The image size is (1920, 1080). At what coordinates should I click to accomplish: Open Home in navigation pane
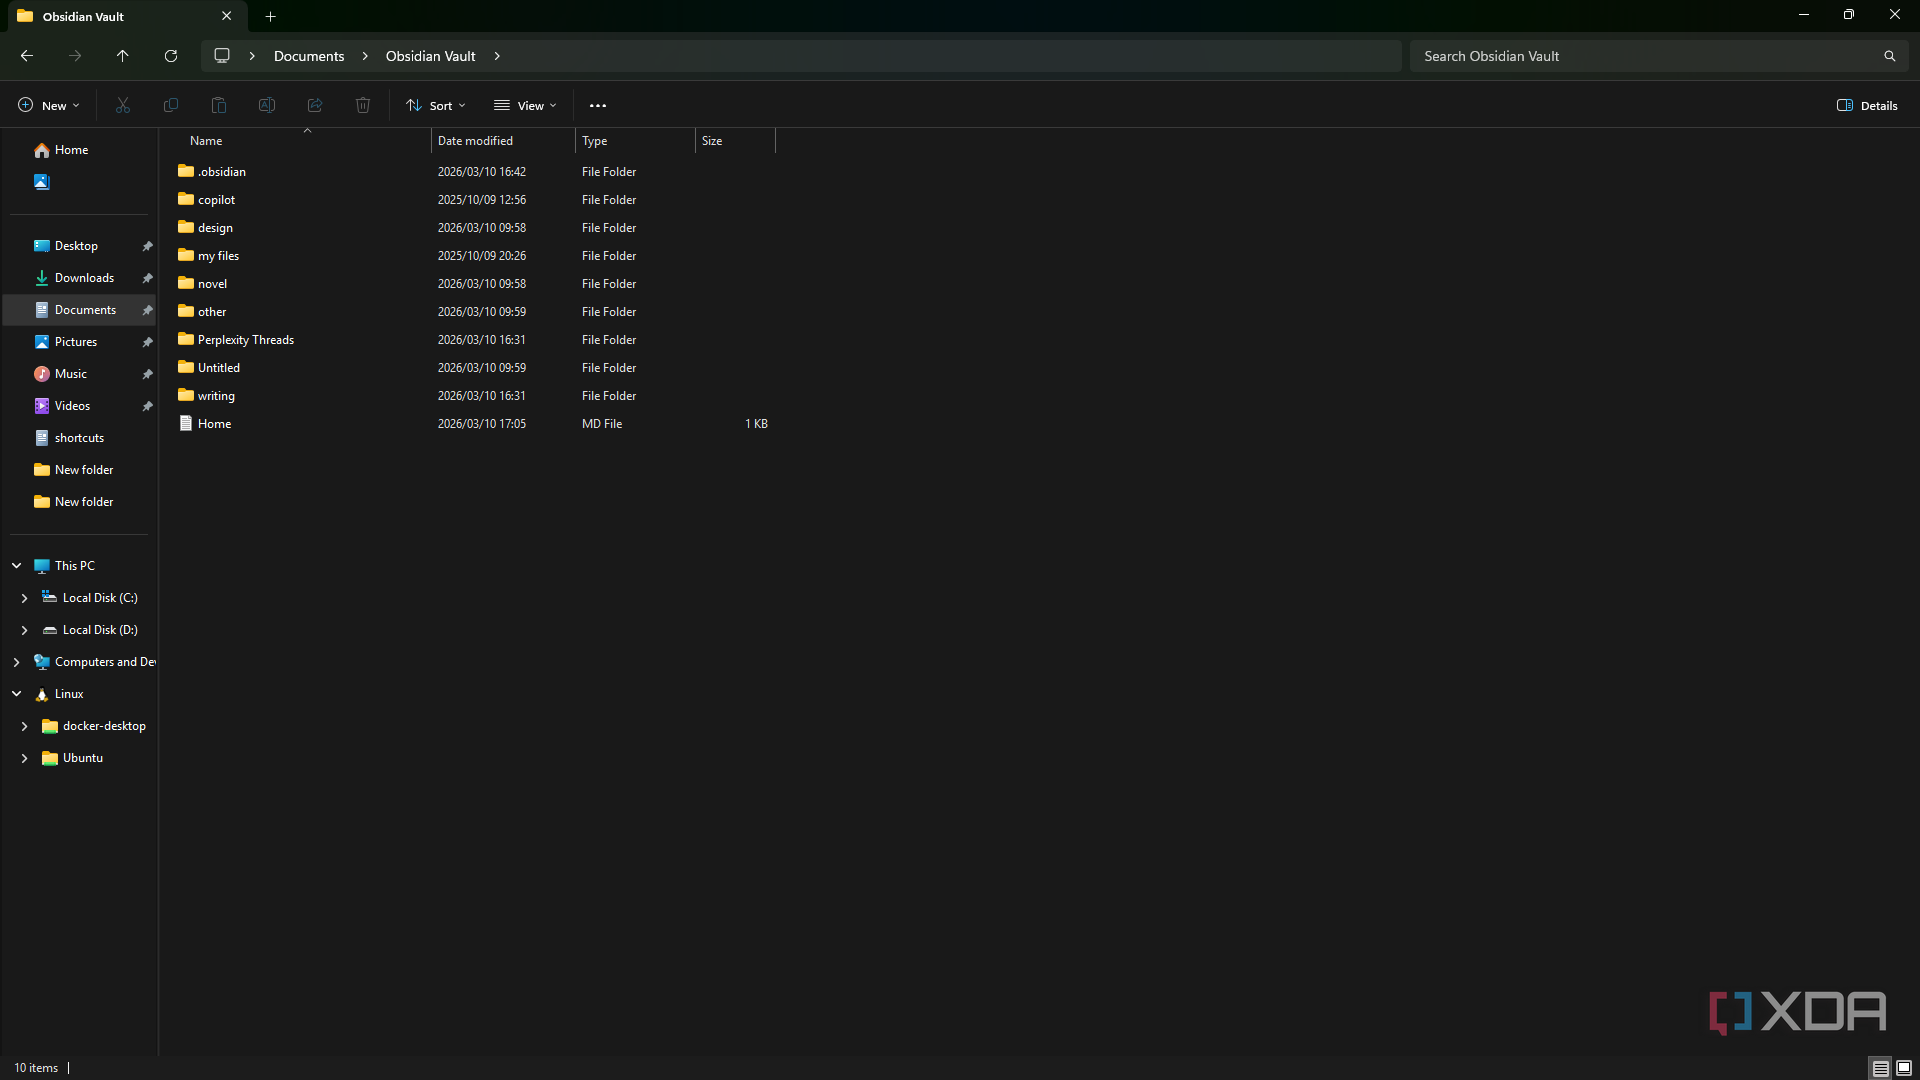(x=70, y=150)
